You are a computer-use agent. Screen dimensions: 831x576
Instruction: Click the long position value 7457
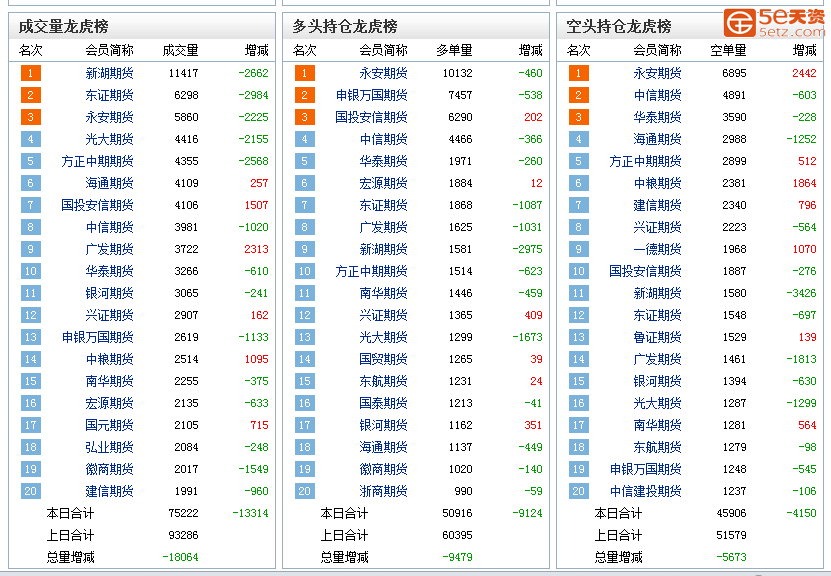pos(460,95)
